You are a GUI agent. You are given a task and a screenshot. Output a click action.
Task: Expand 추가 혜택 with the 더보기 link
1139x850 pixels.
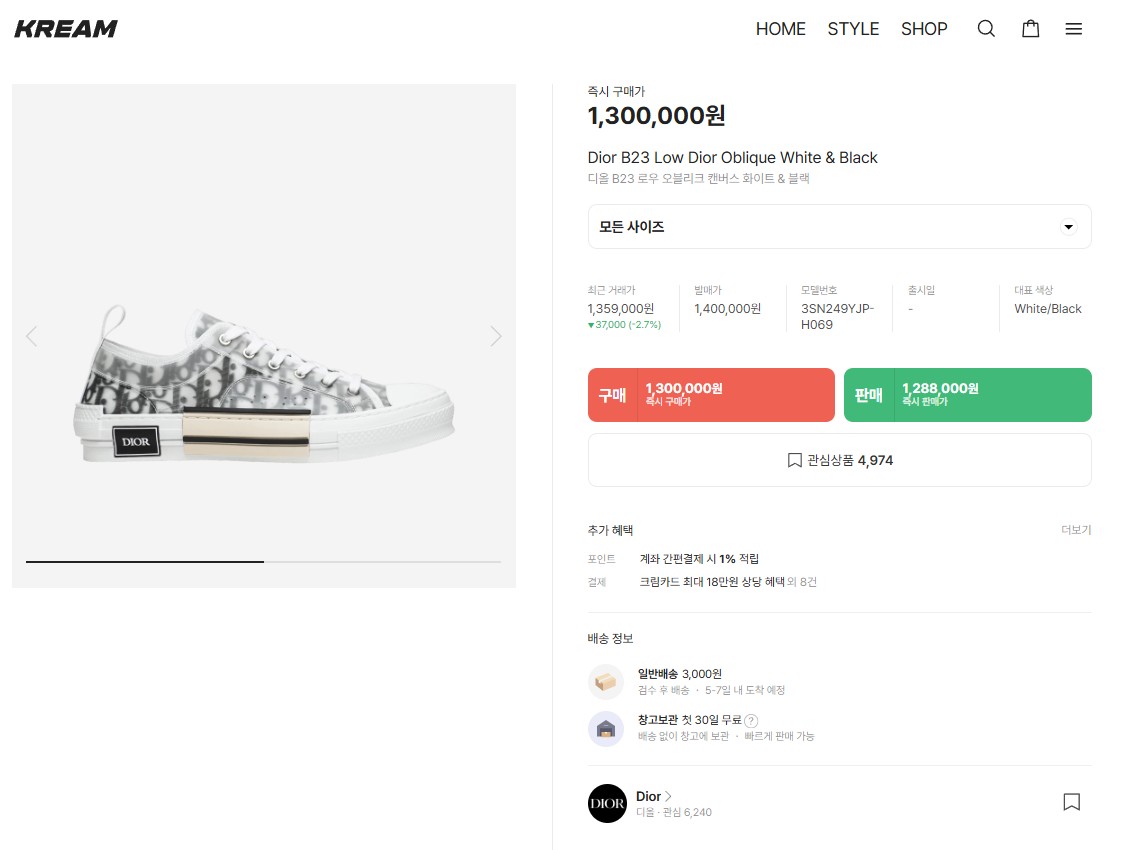(1076, 530)
